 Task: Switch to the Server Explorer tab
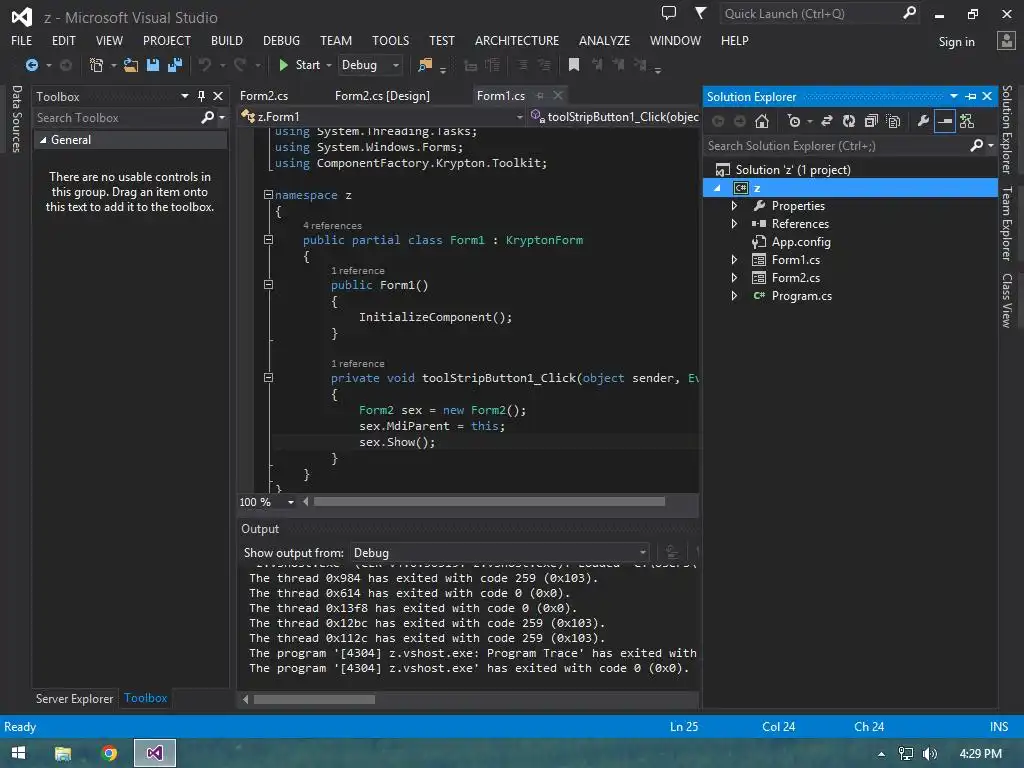(x=74, y=699)
